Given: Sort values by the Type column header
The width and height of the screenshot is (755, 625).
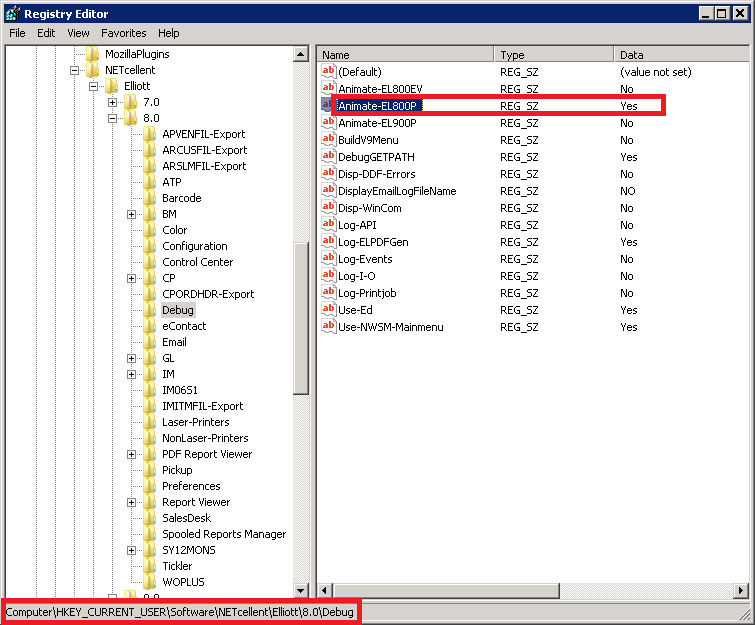Looking at the screenshot, I should [x=554, y=54].
